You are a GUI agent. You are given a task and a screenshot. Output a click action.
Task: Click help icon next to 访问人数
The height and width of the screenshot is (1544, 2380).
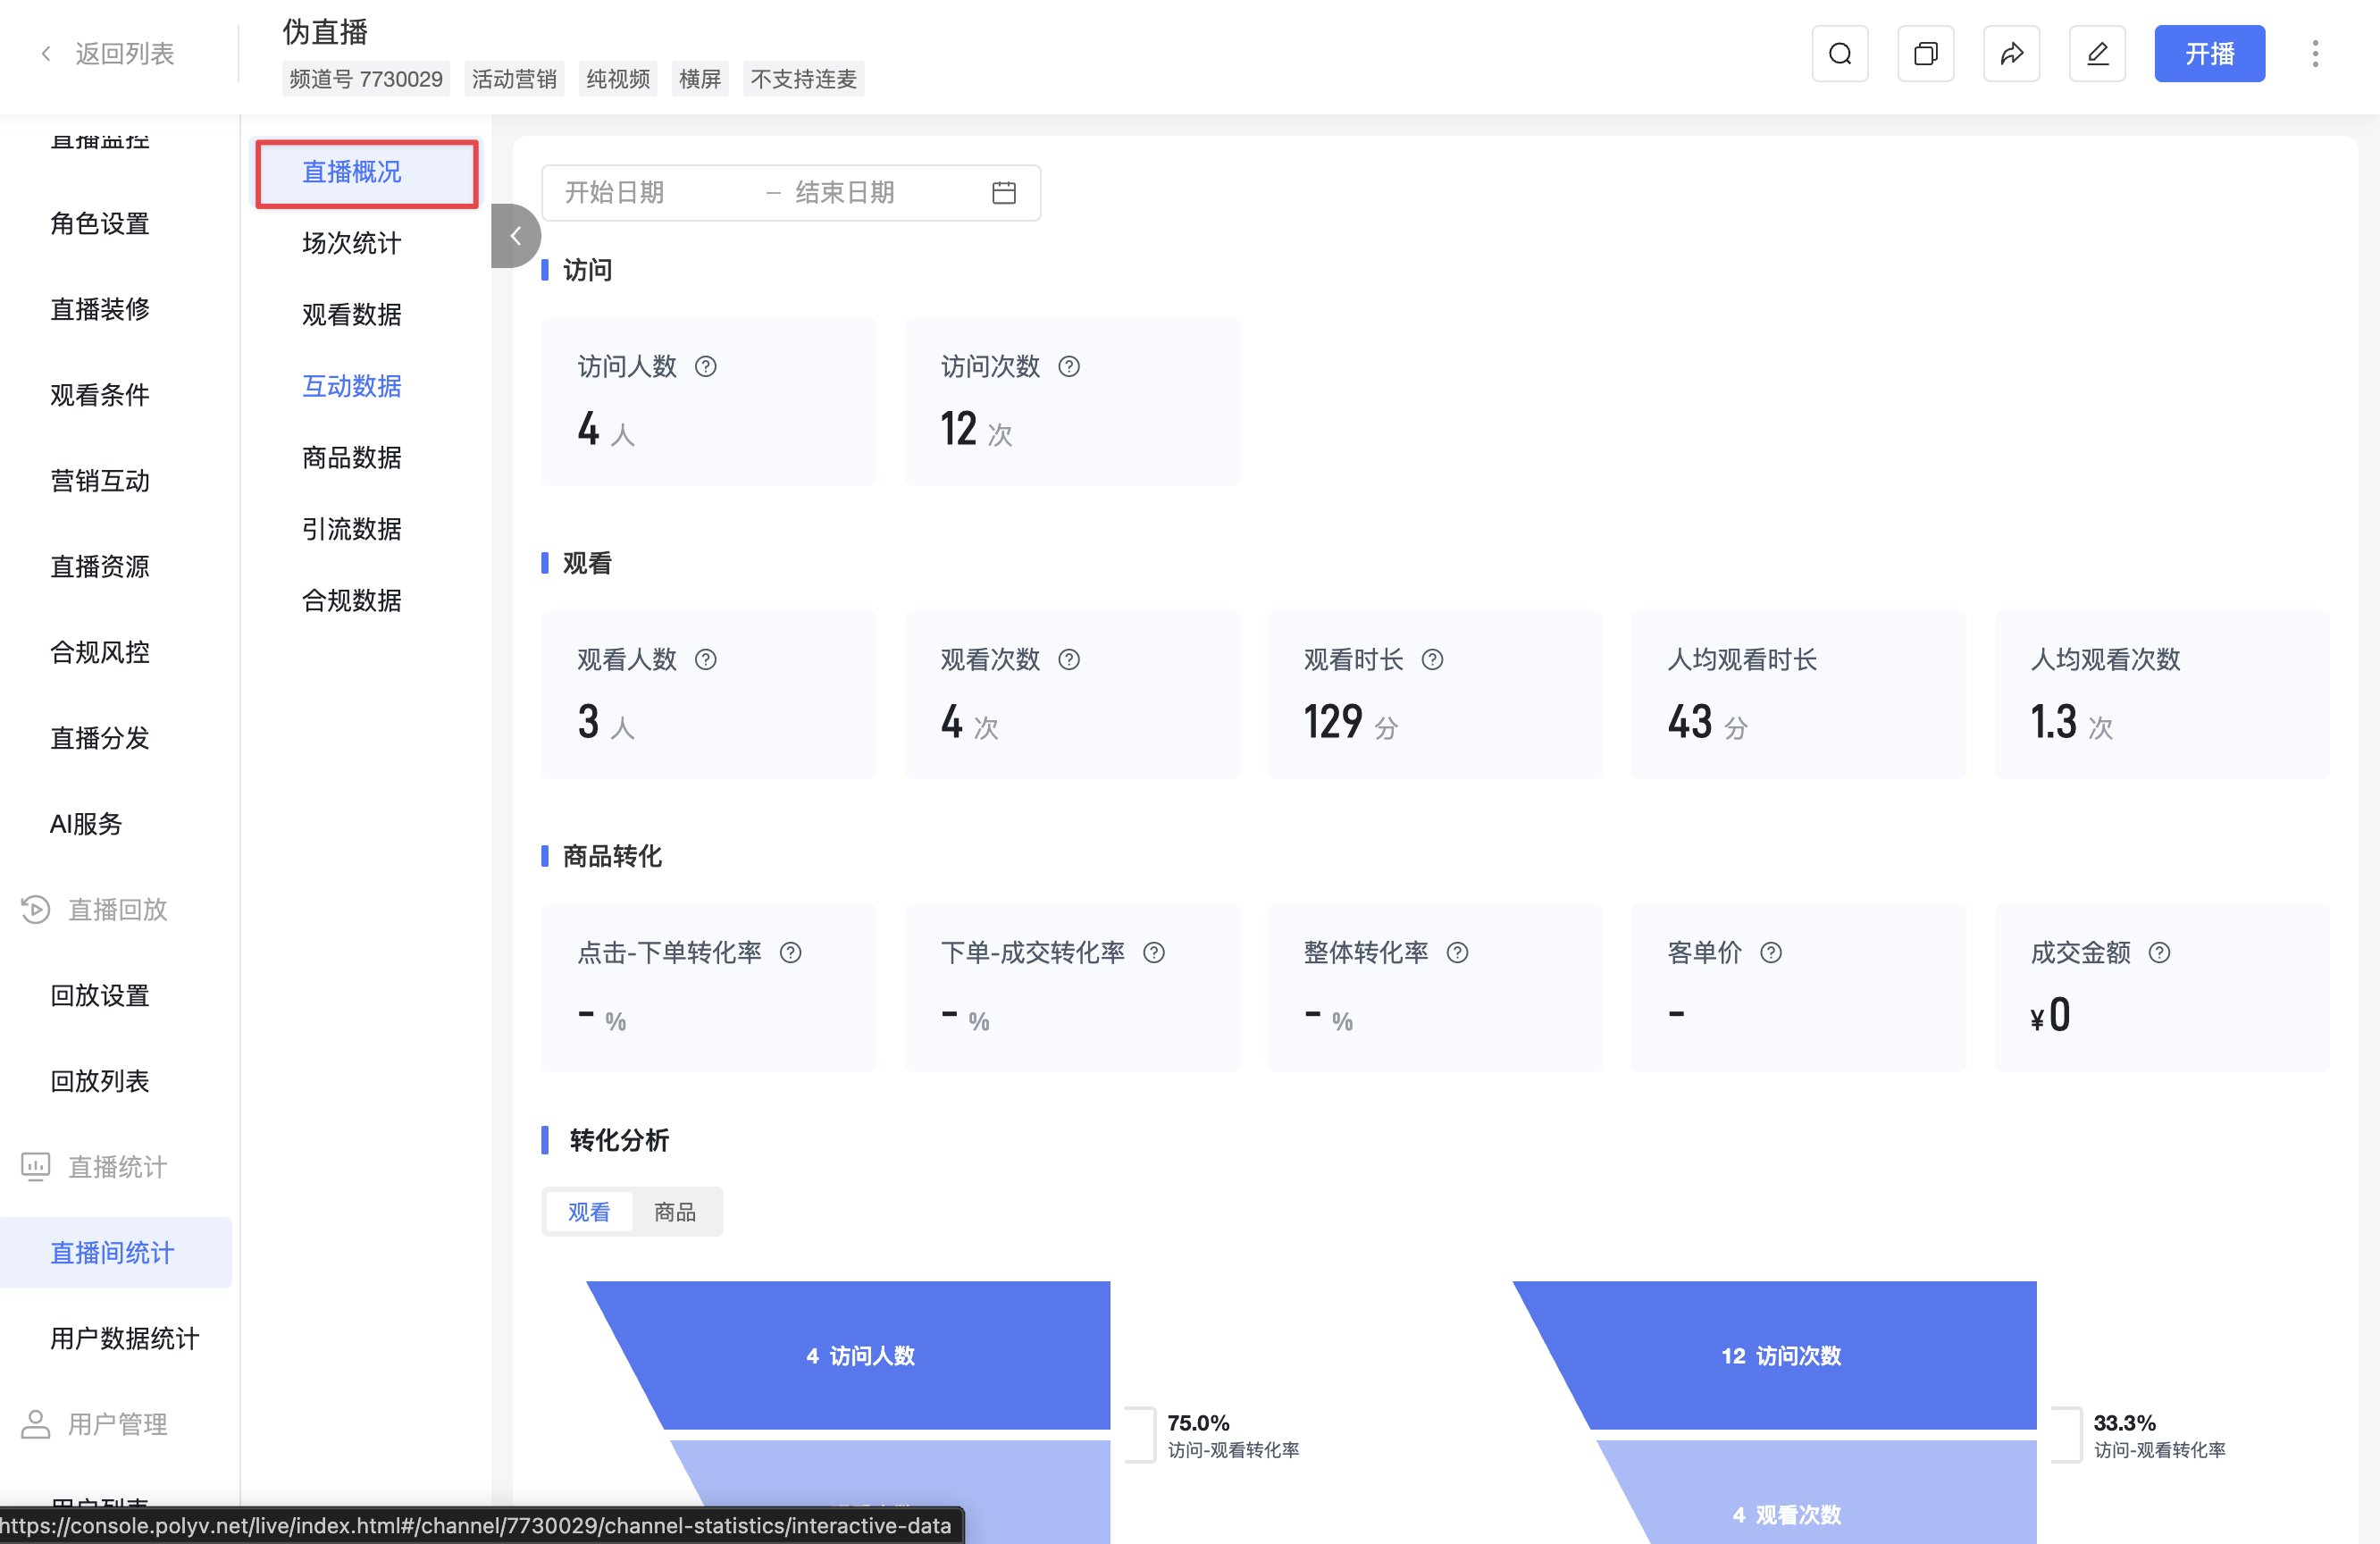point(706,367)
